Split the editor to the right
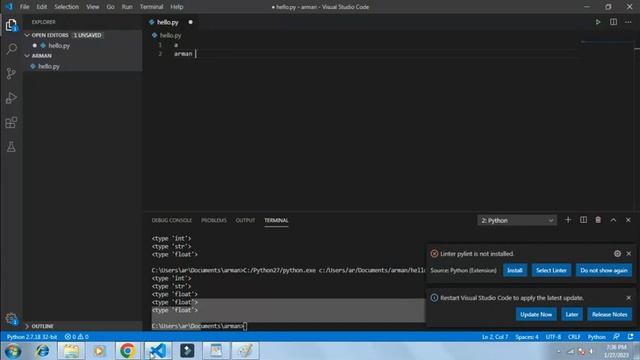This screenshot has width=640, height=360. click(x=613, y=22)
